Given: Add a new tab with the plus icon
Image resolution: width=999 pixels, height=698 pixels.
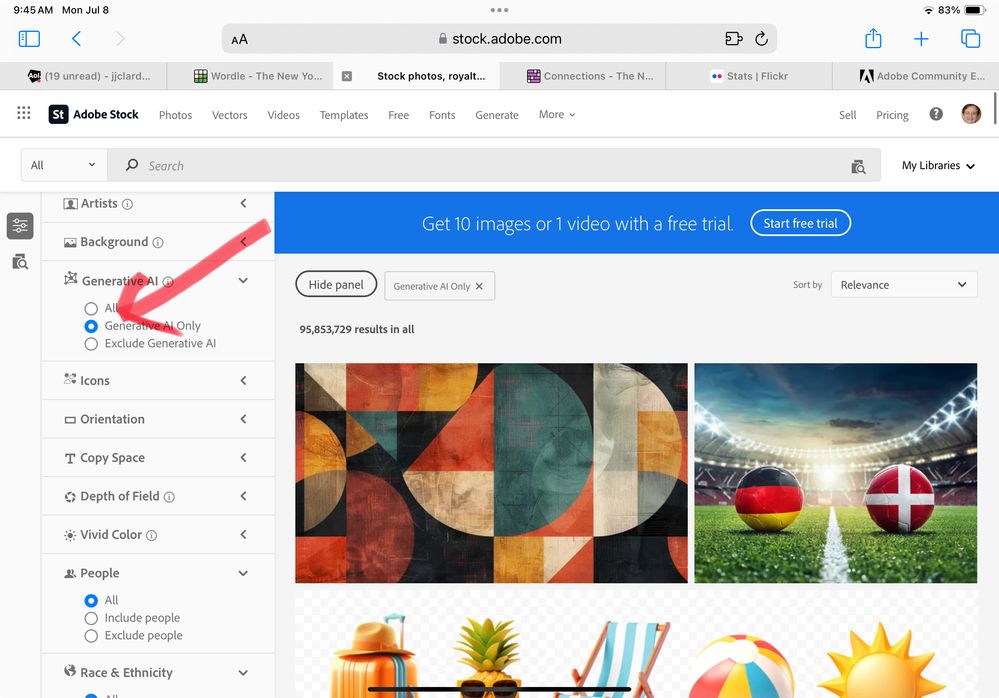Looking at the screenshot, I should point(921,39).
